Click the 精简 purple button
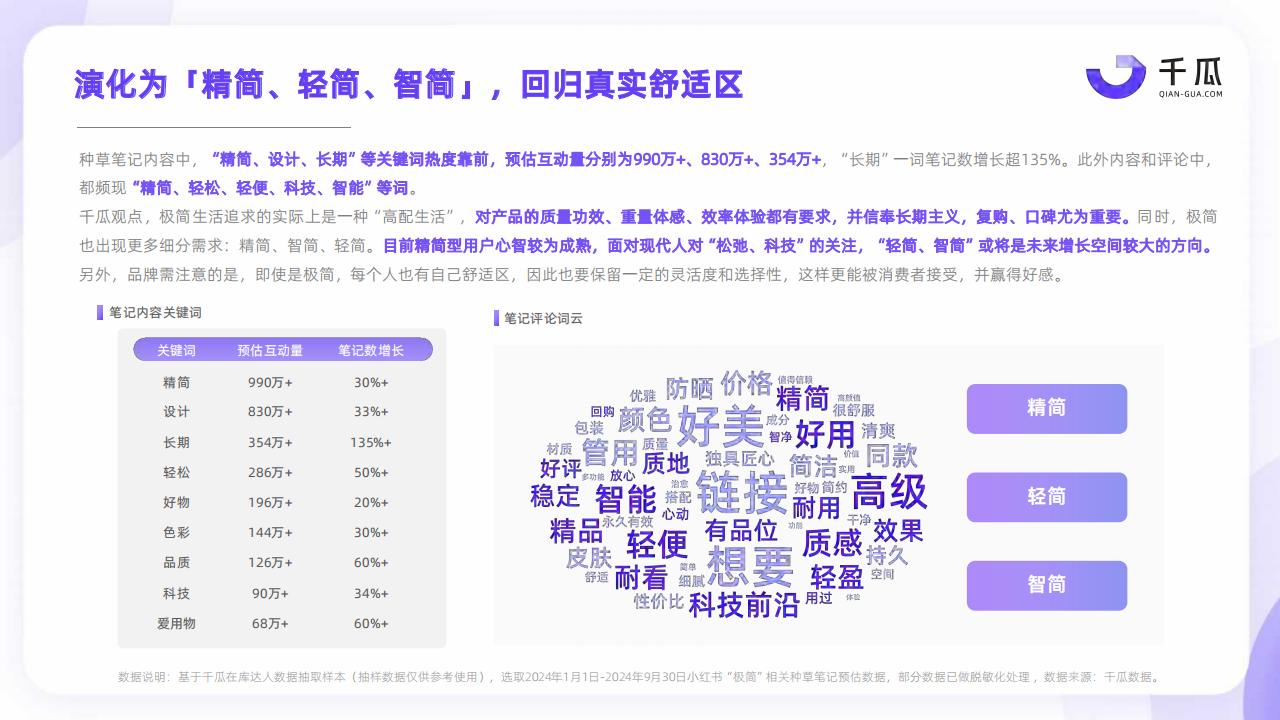 pyautogui.click(x=1046, y=408)
